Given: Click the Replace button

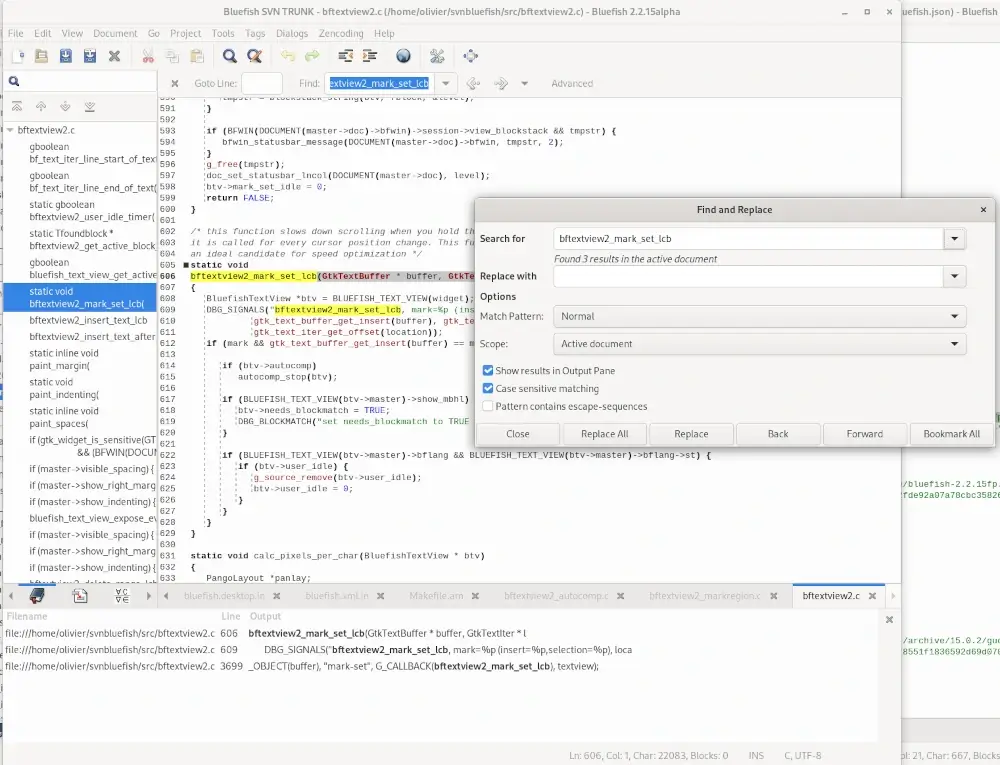Looking at the screenshot, I should (691, 434).
